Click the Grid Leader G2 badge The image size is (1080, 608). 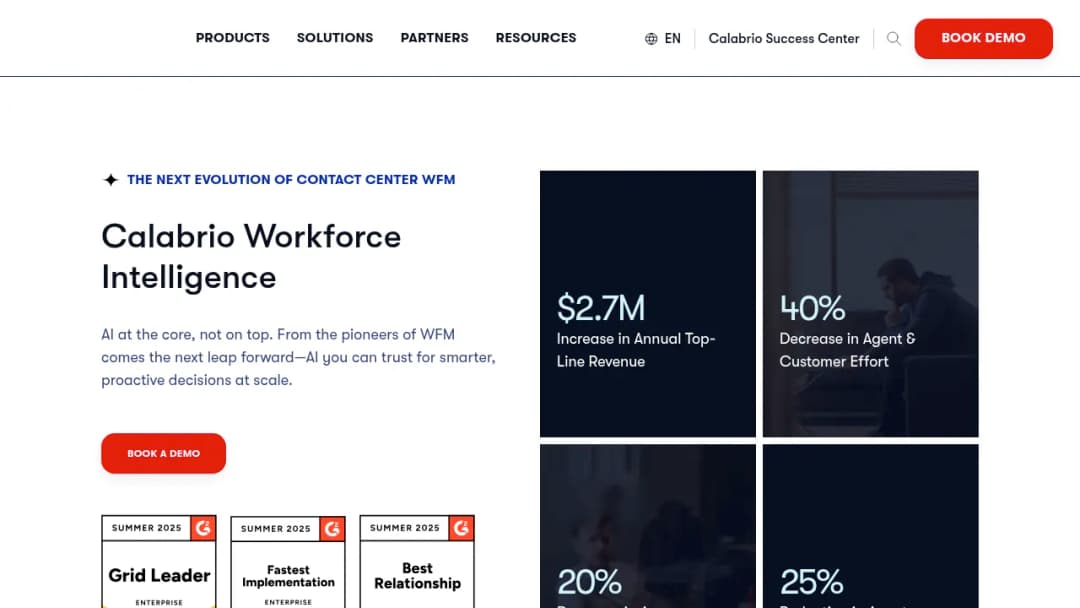(159, 561)
